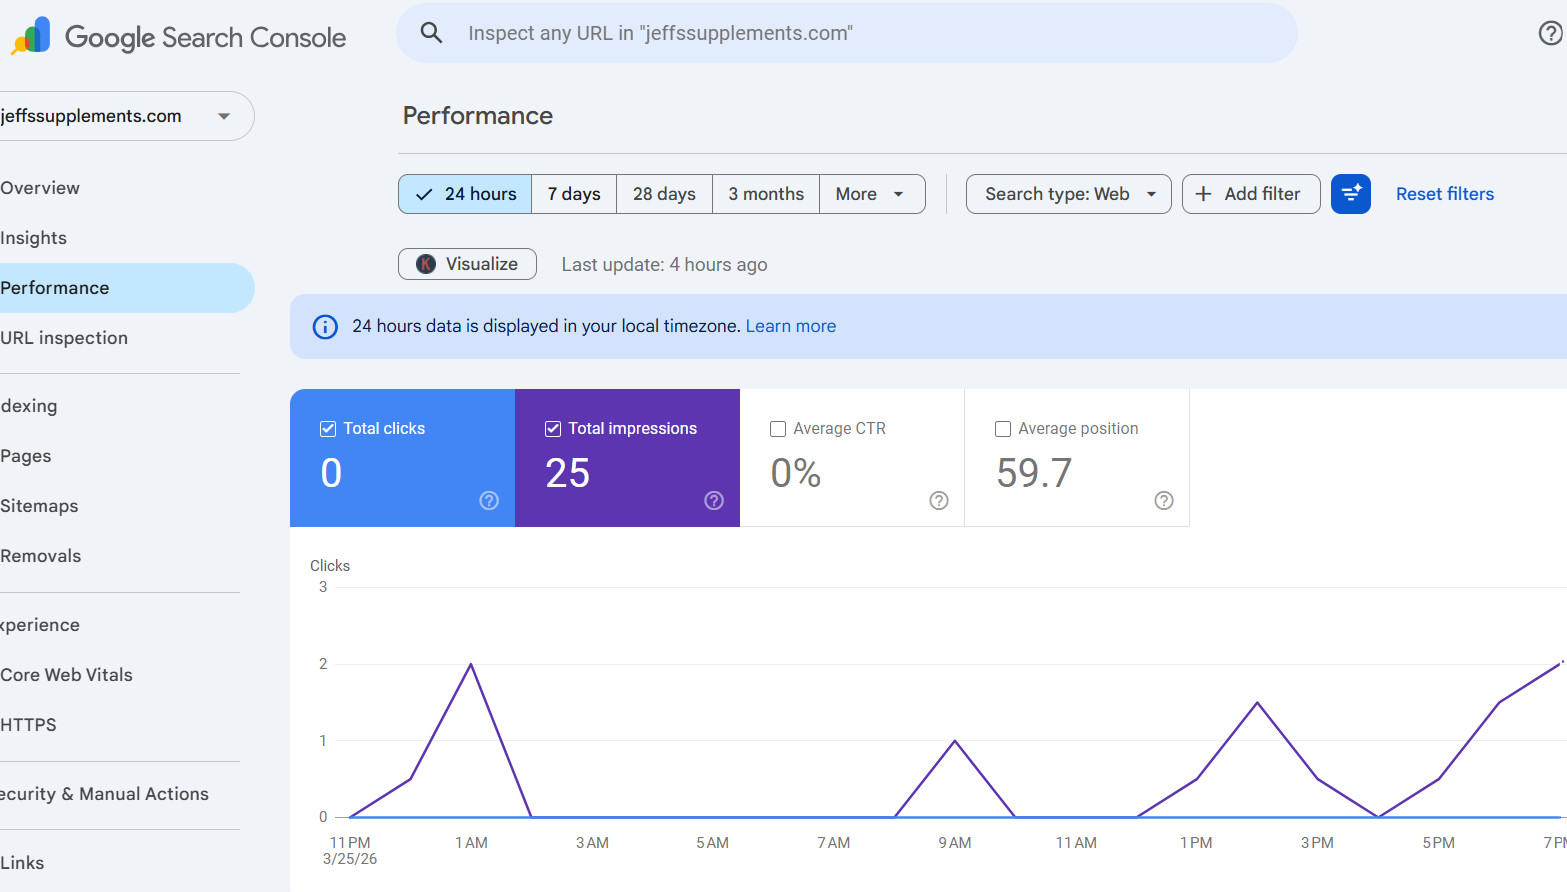Click the 1 AM peak on impressions chart
This screenshot has width=1567, height=892.
[471, 664]
